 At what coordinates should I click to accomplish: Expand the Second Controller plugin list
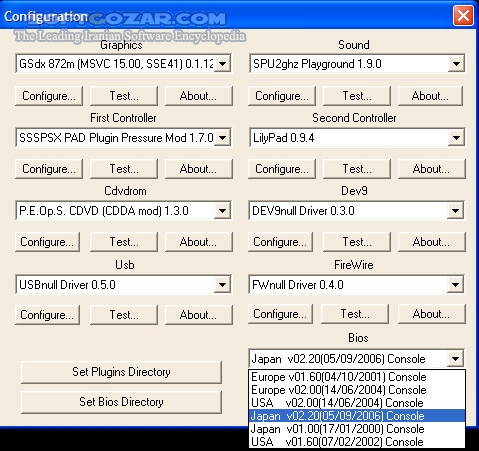pyautogui.click(x=456, y=137)
